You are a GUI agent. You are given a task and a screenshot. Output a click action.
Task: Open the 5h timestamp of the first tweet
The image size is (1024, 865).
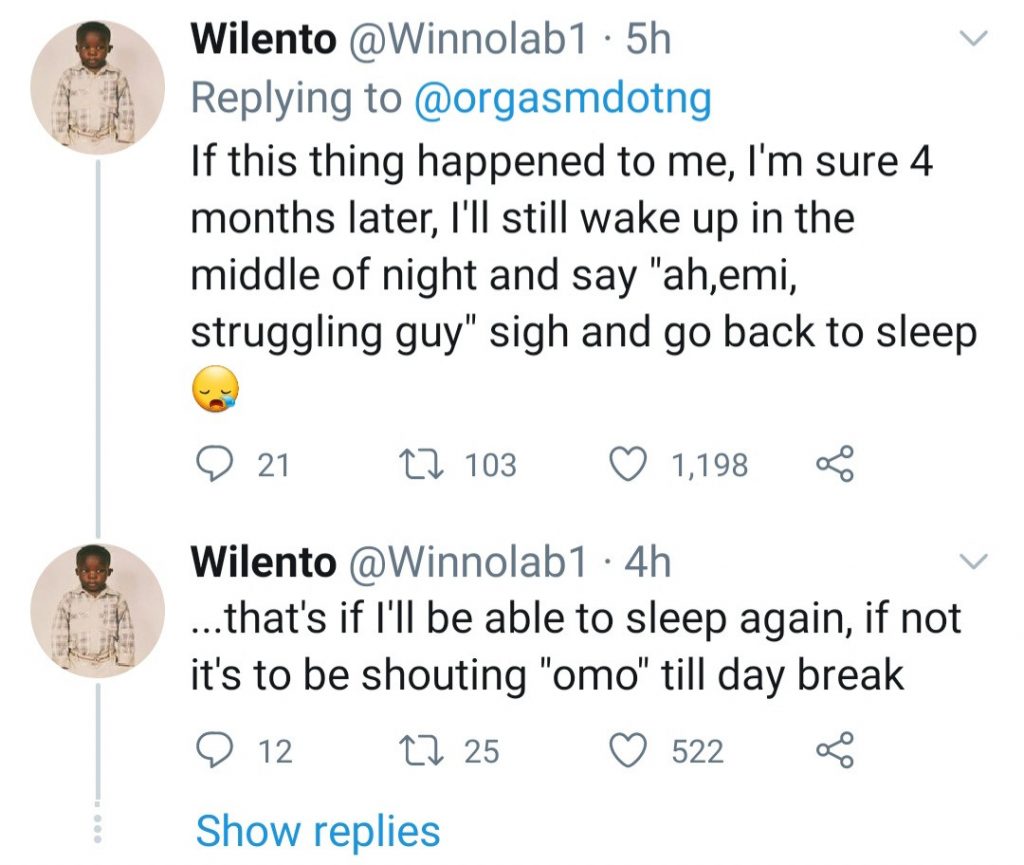coord(647,39)
